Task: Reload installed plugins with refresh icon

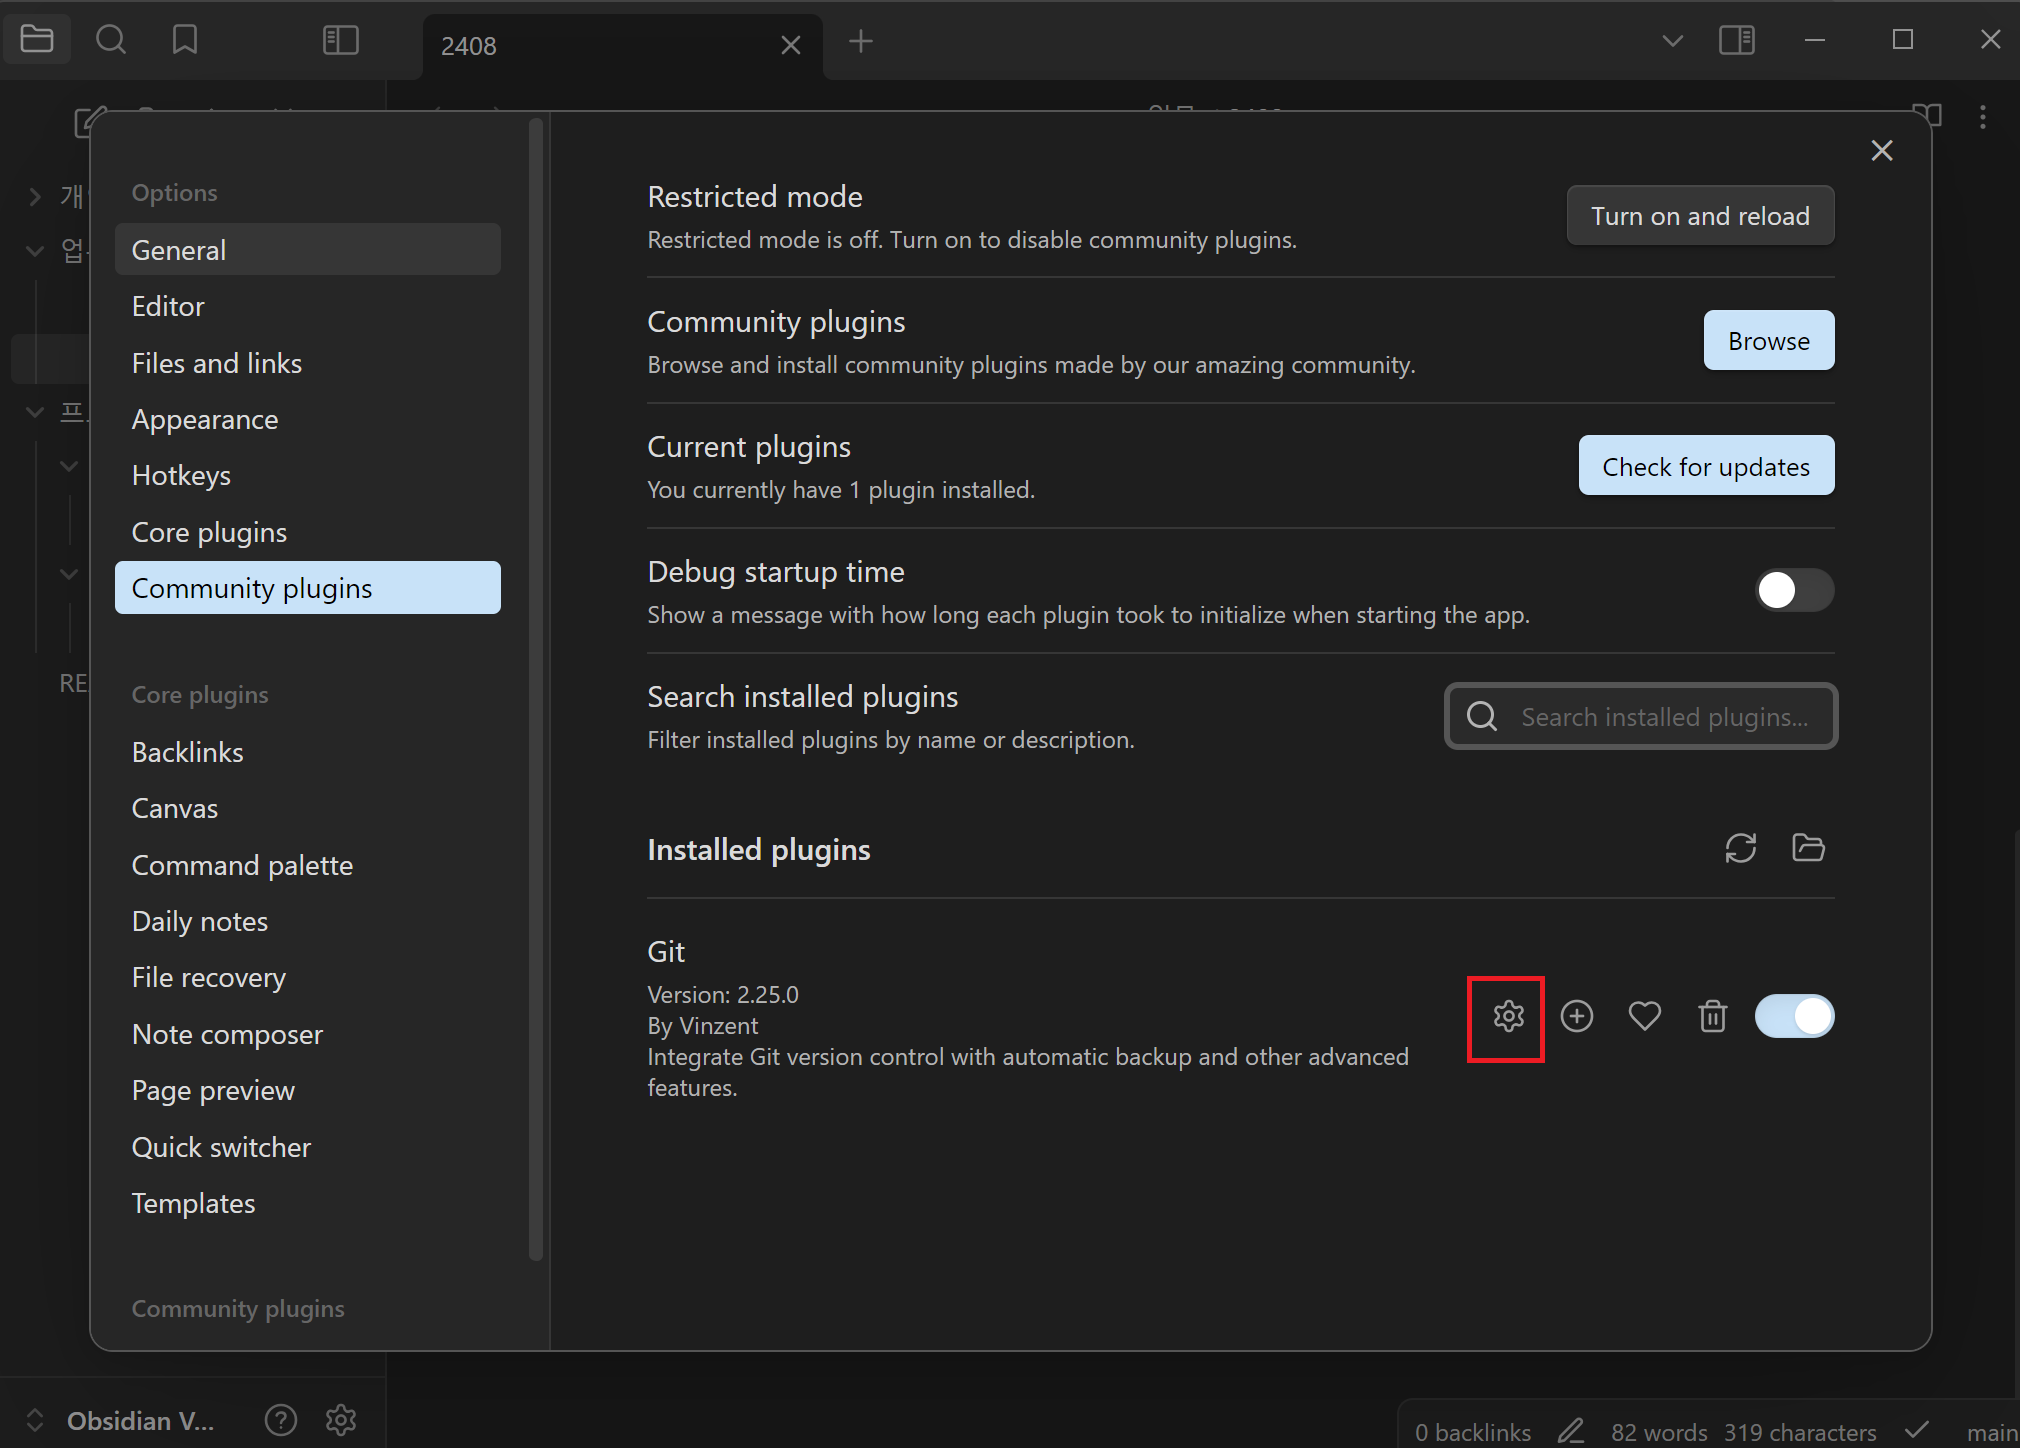Action: pos(1740,849)
